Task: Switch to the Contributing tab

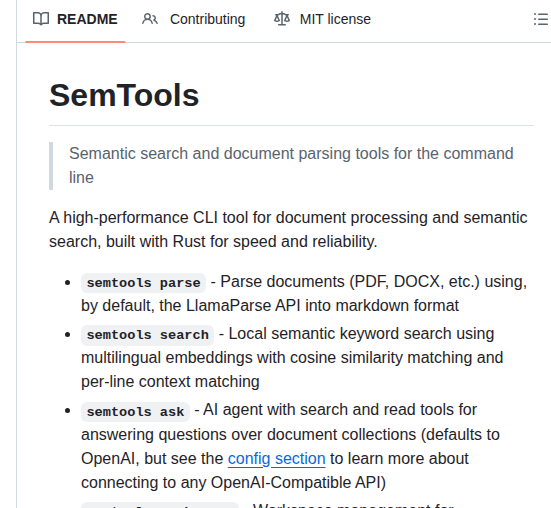Action: pyautogui.click(x=193, y=19)
